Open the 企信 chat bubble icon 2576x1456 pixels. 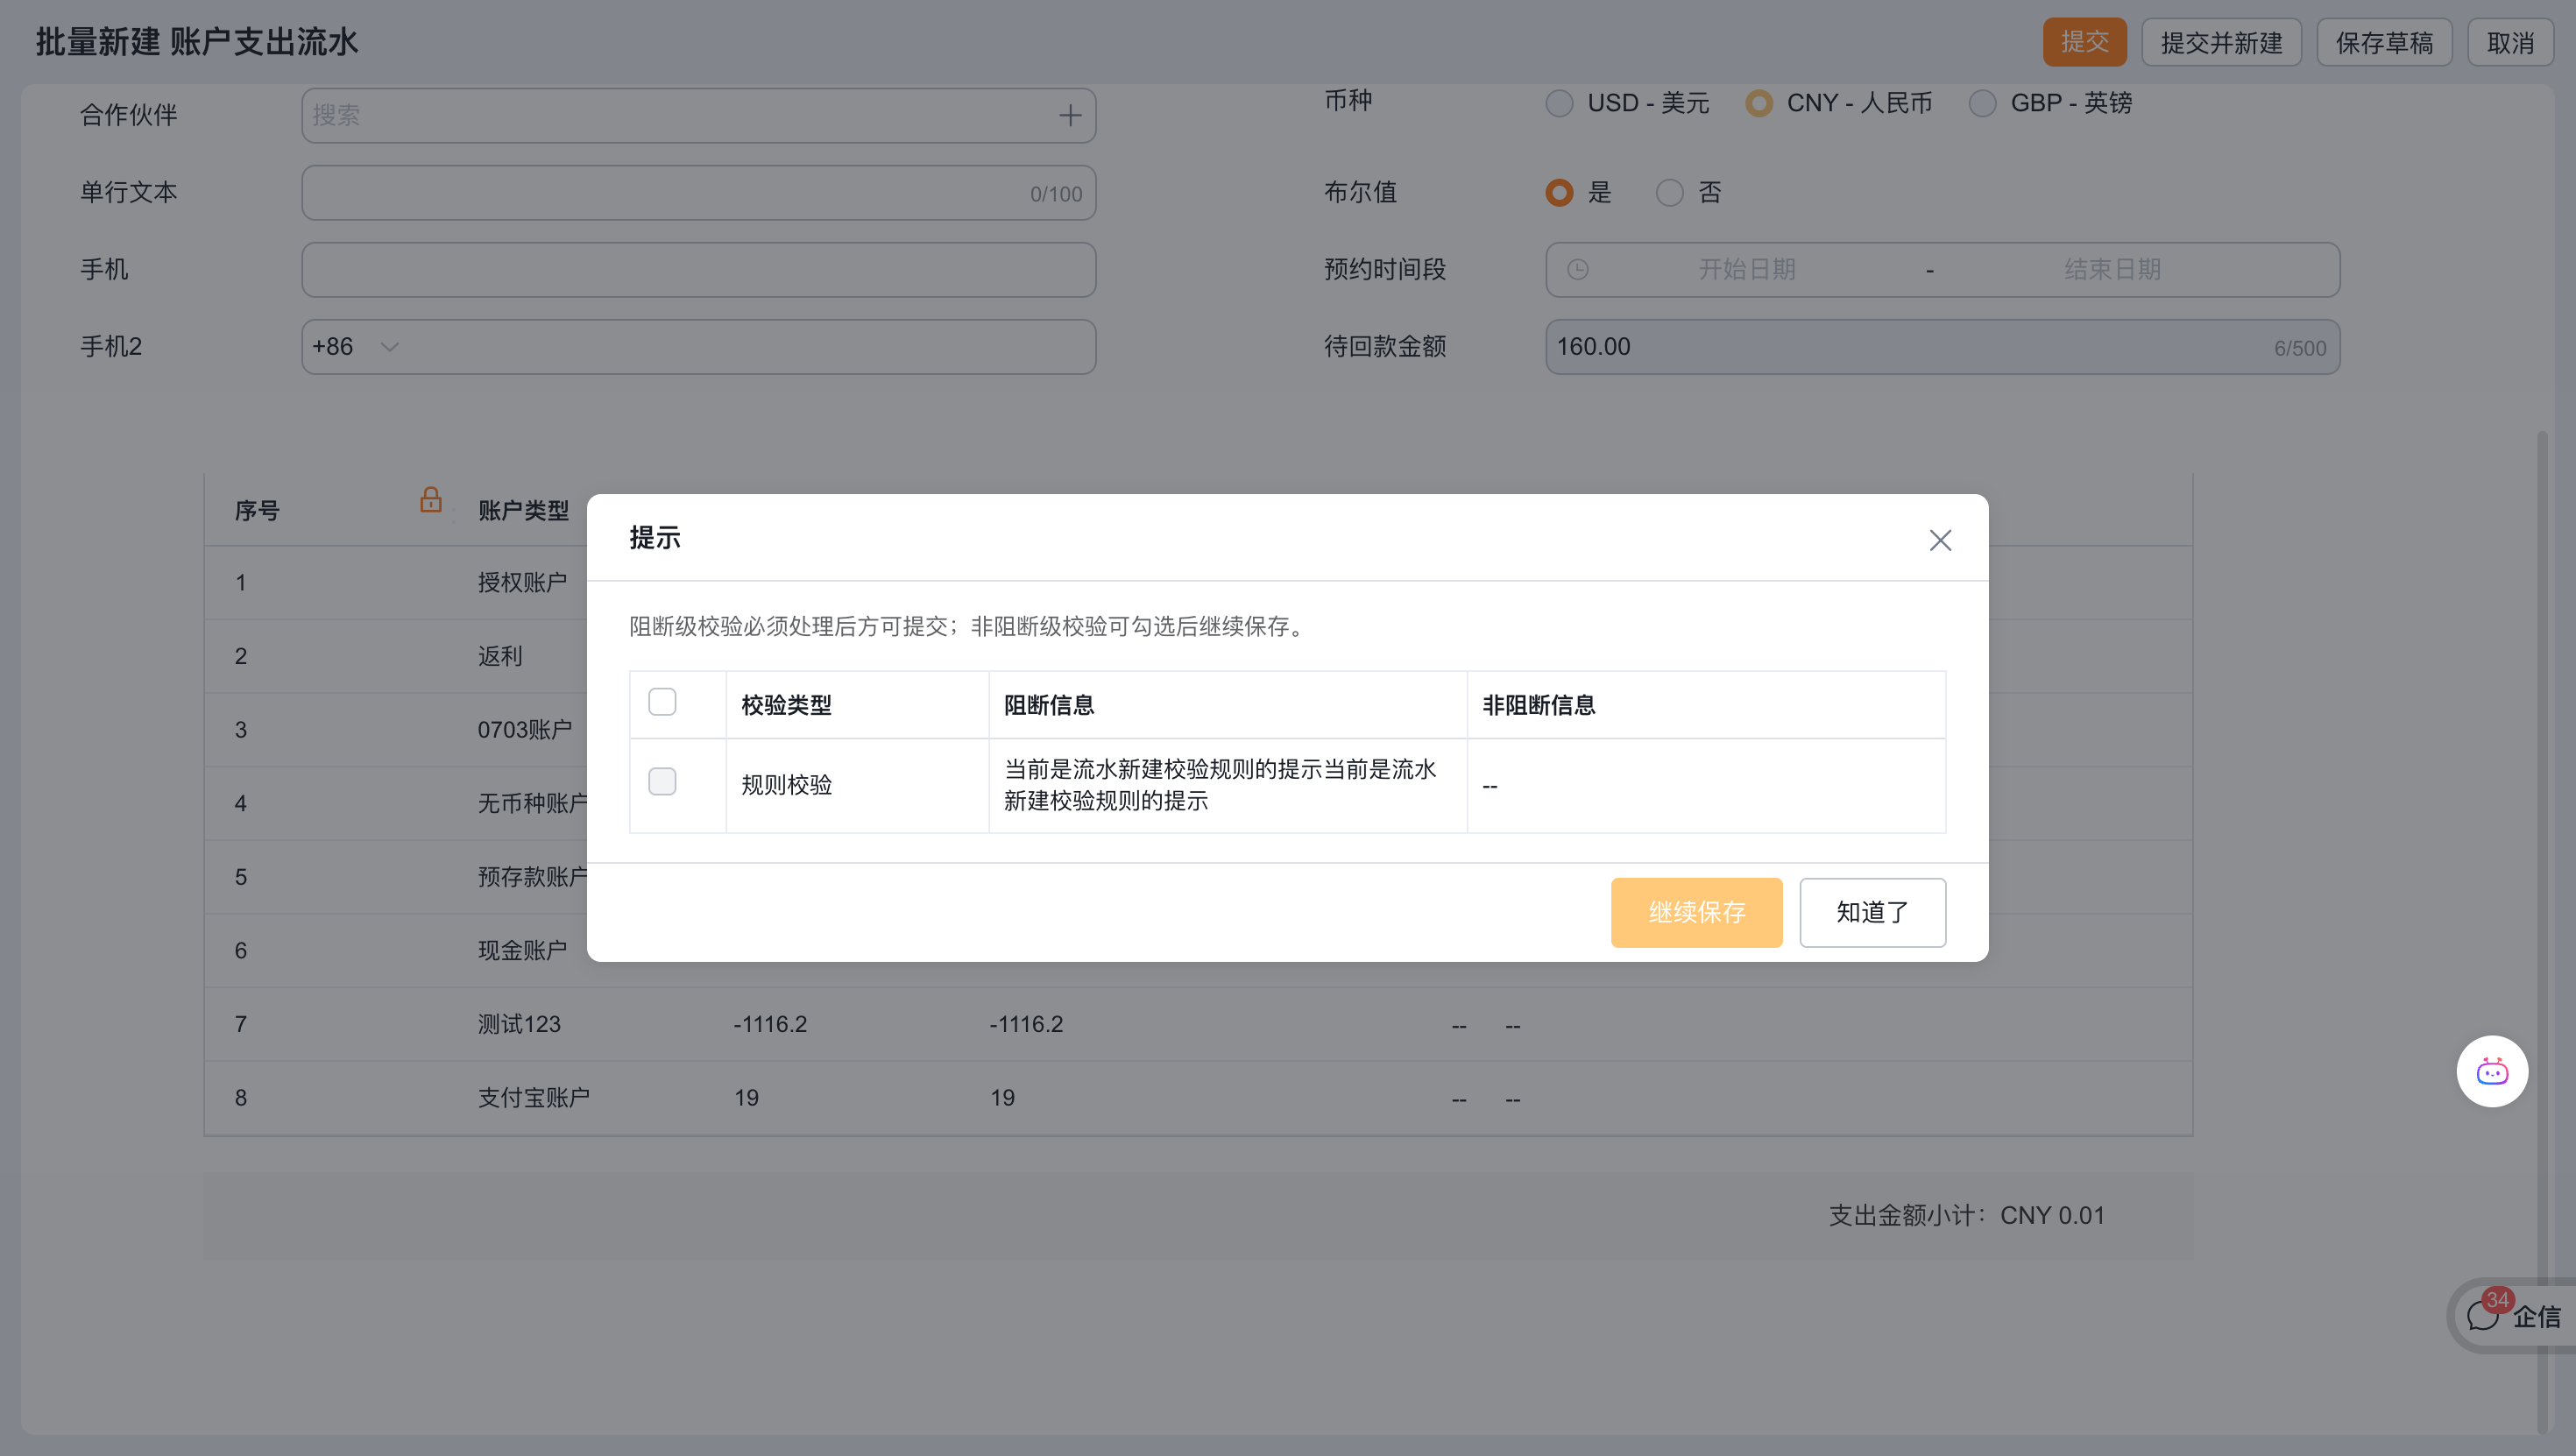tap(2483, 1315)
